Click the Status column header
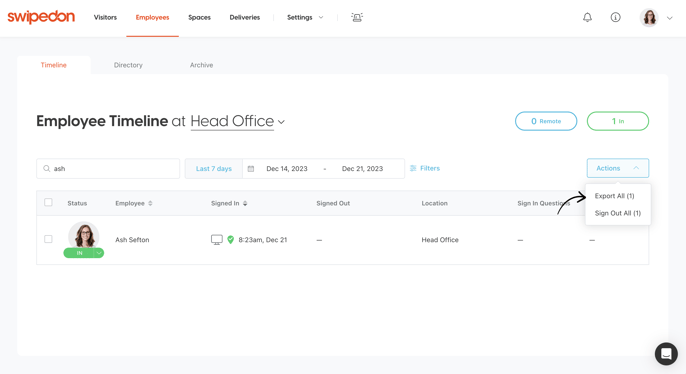This screenshot has height=374, width=686. [77, 203]
